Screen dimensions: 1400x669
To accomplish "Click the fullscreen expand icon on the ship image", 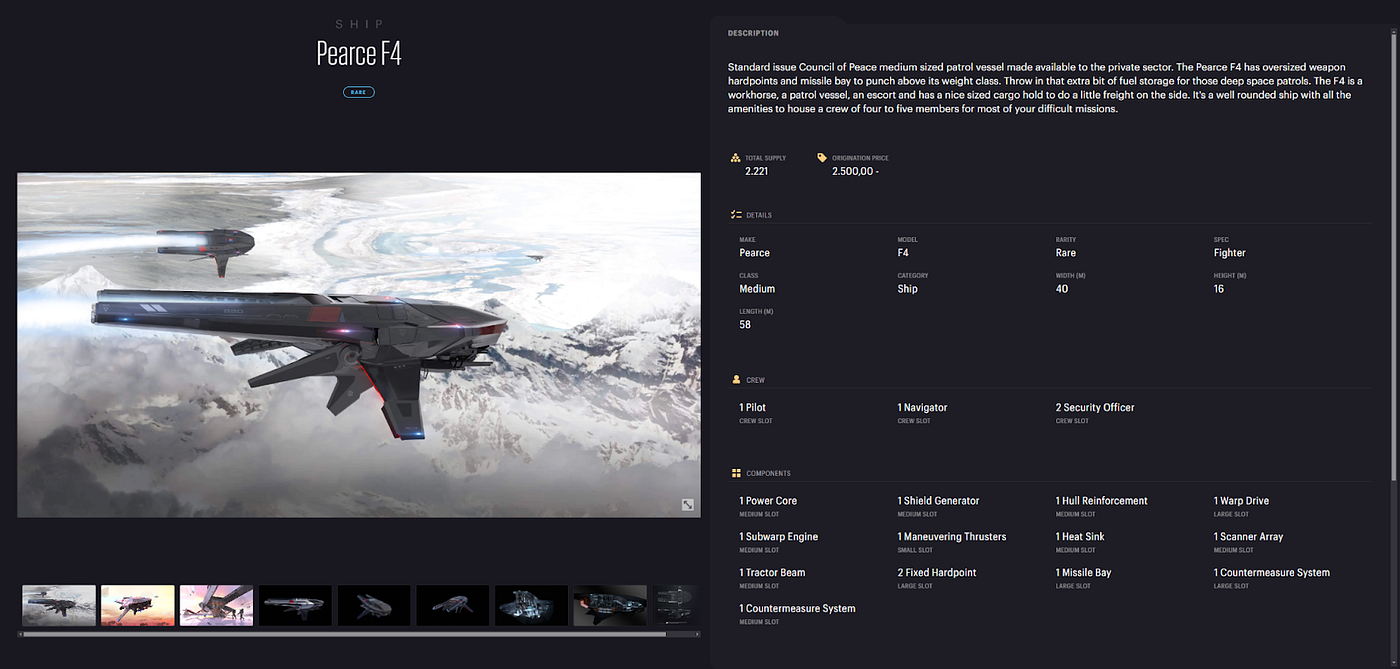I will [688, 505].
